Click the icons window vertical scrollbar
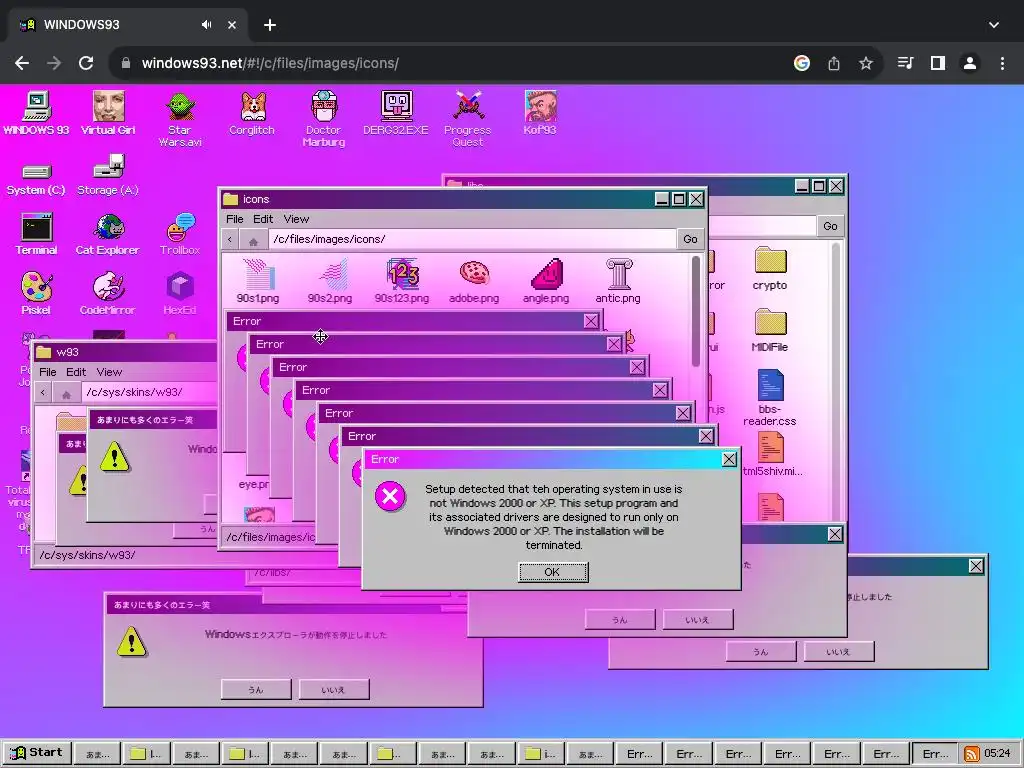 696,312
